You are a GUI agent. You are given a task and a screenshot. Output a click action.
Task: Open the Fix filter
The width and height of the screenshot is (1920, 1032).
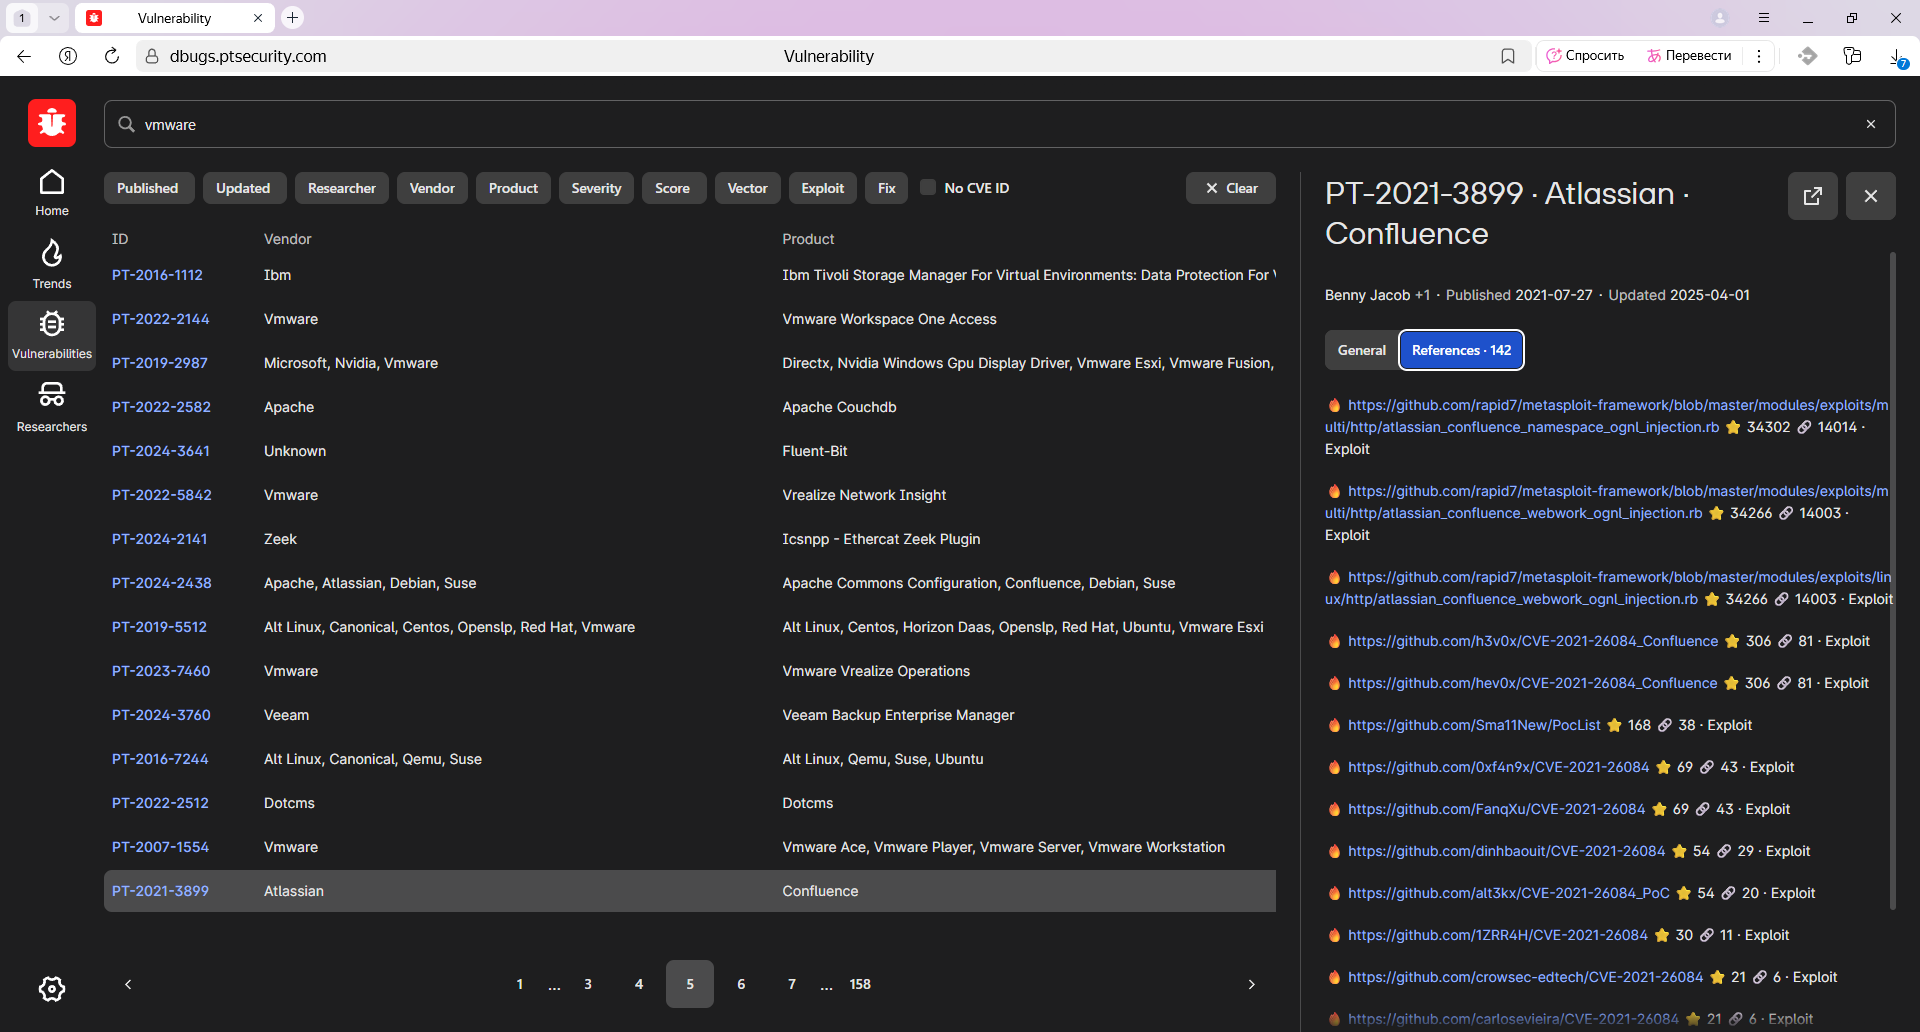(887, 188)
